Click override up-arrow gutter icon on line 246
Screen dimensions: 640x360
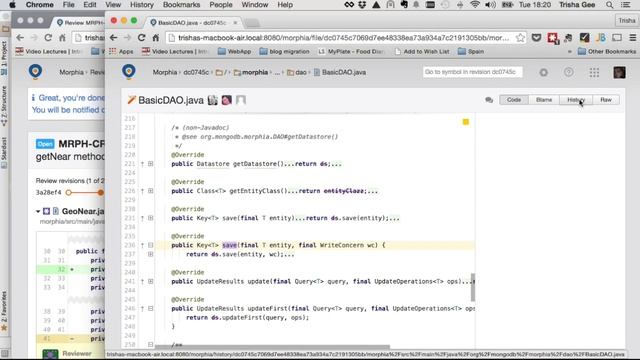tap(142, 308)
